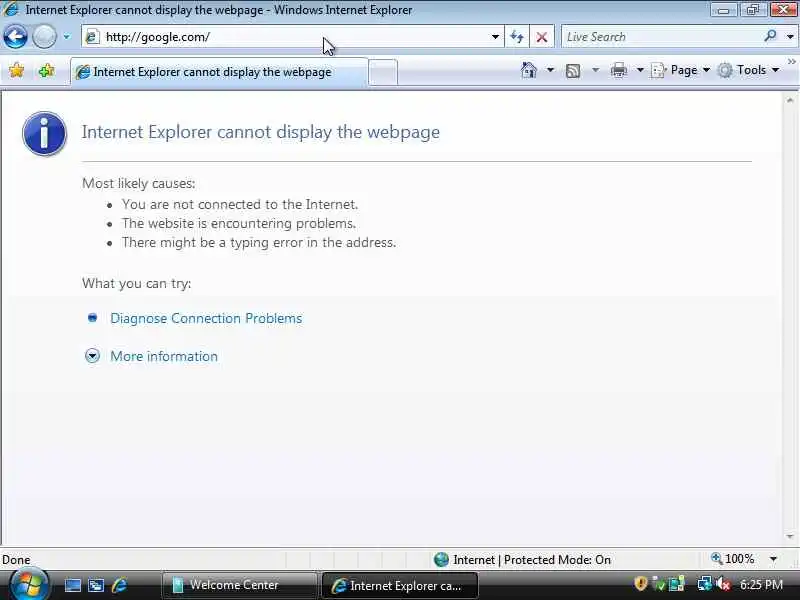Image resolution: width=800 pixels, height=600 pixels.
Task: Click the network connection tray icon
Action: 705,584
